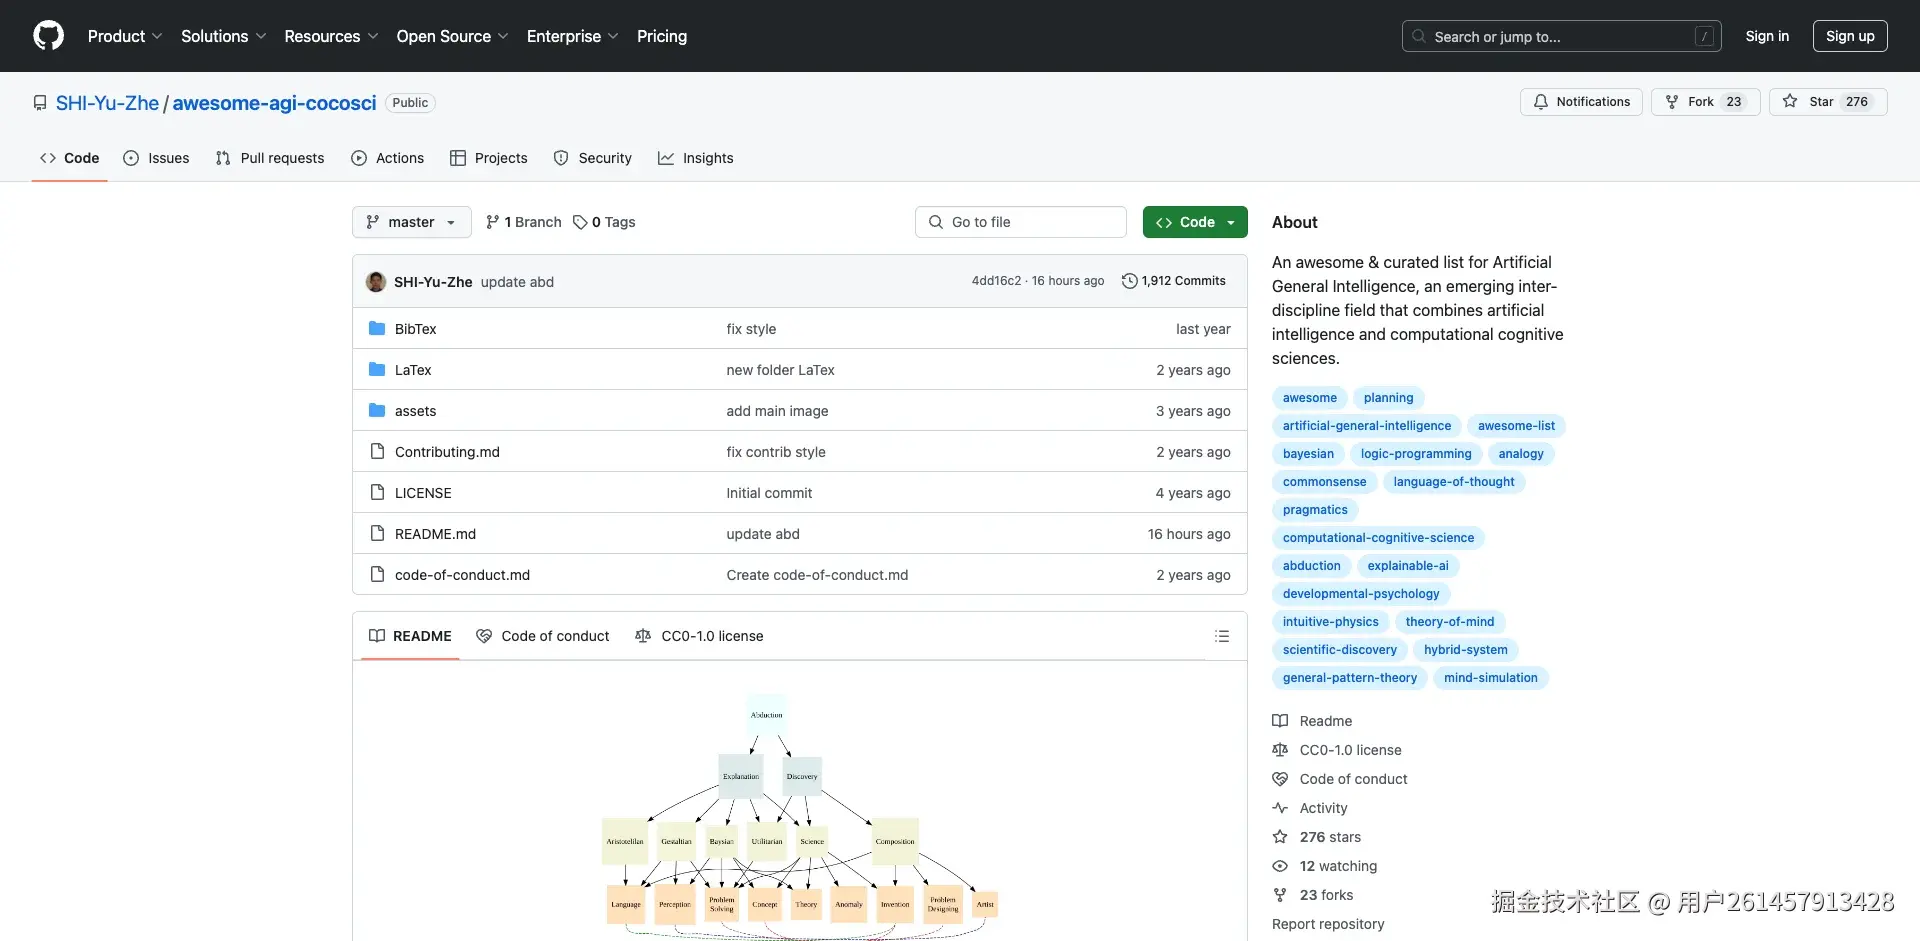Click the Notifications bell button
1920x941 pixels.
tap(1581, 102)
